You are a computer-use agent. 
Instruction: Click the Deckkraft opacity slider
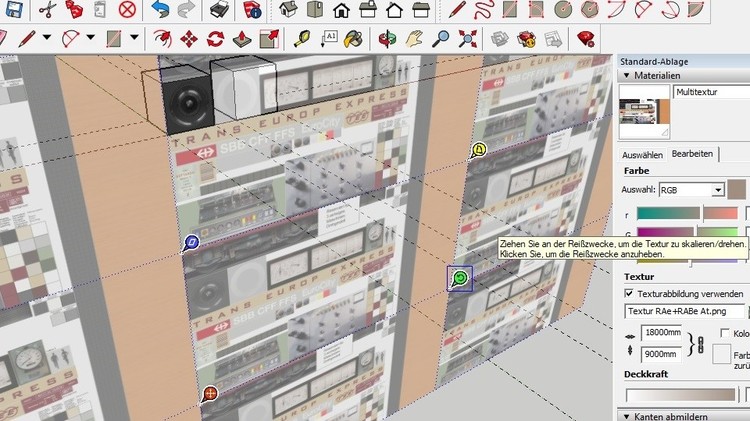coord(680,394)
